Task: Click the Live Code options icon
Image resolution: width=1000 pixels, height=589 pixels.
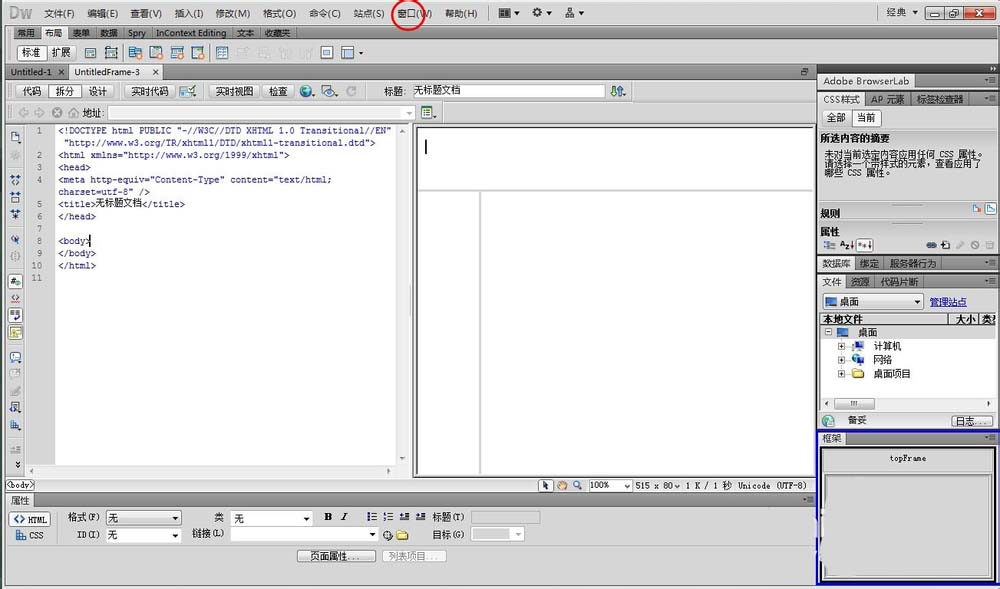Action: coord(188,91)
